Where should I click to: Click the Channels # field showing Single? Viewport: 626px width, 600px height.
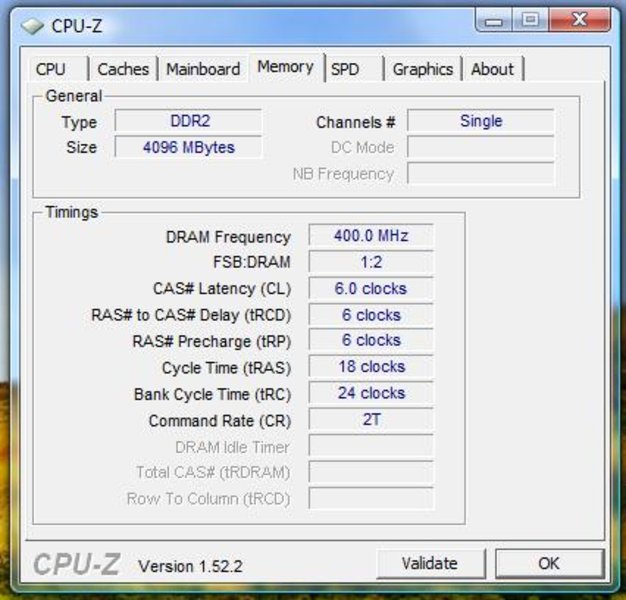pos(481,121)
